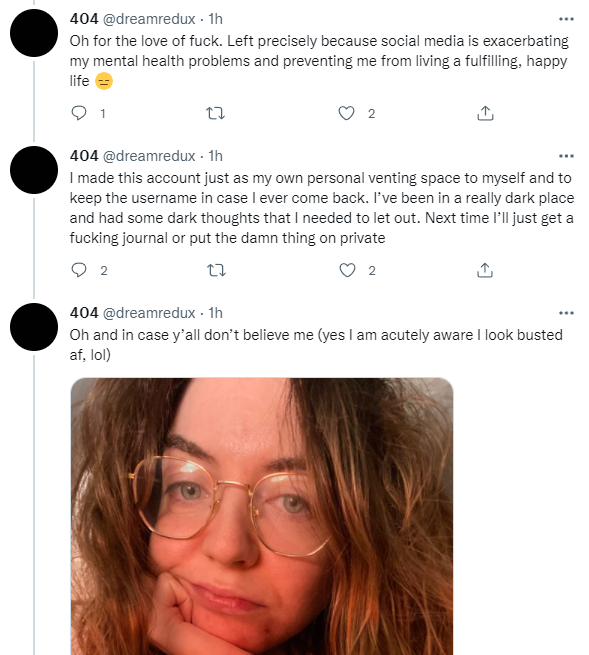Image resolution: width=589 pixels, height=655 pixels.
Task: Retweet the 'Oh for the love' tweet
Action: click(x=216, y=113)
